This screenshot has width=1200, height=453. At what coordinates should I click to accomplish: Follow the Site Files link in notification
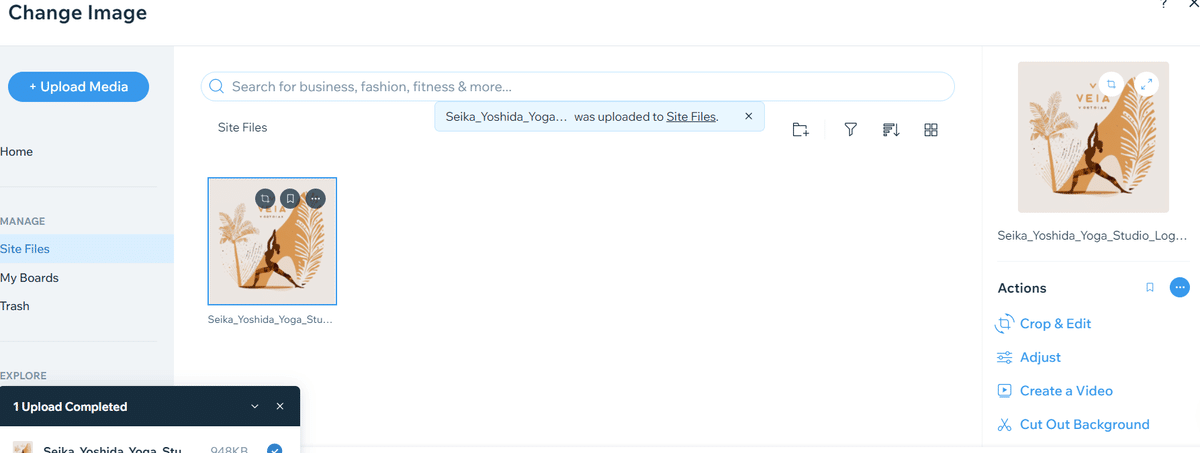[x=691, y=116]
